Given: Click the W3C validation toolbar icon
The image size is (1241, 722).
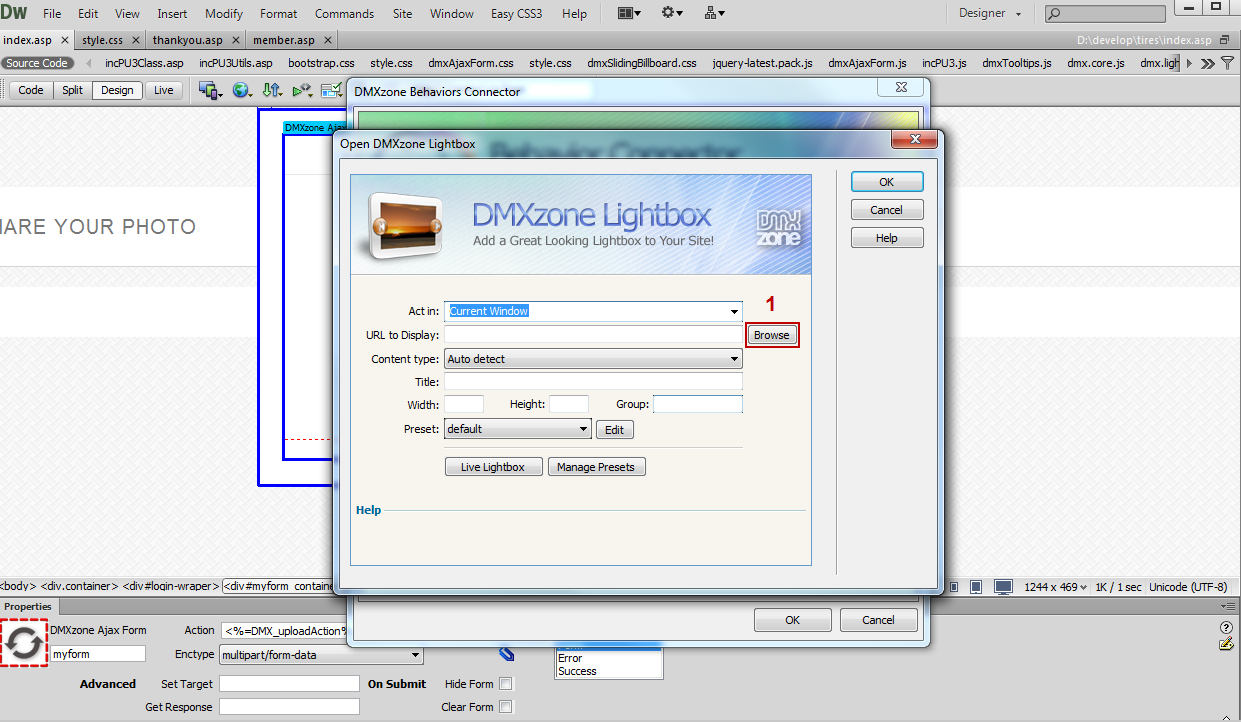Looking at the screenshot, I should pyautogui.click(x=302, y=90).
